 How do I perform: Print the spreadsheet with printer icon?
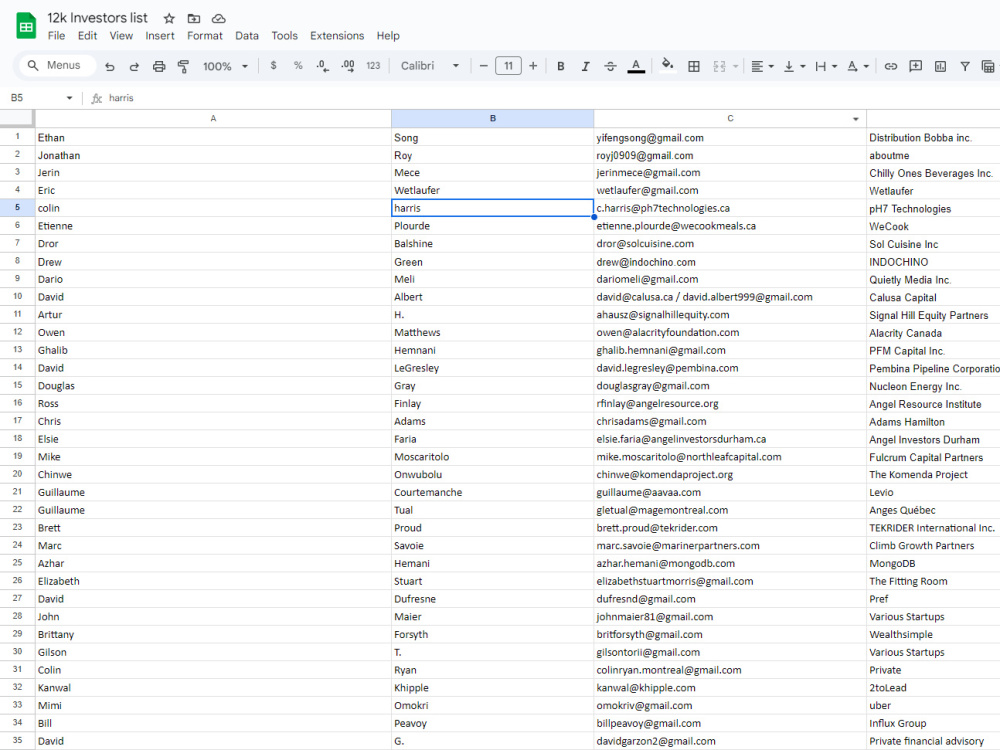[x=159, y=66]
